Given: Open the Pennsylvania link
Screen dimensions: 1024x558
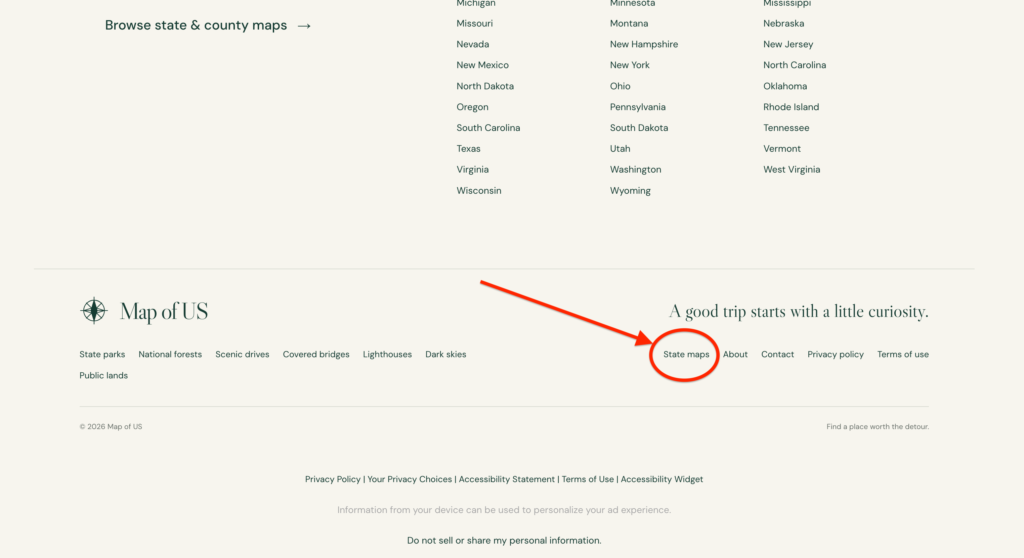Looking at the screenshot, I should [638, 107].
